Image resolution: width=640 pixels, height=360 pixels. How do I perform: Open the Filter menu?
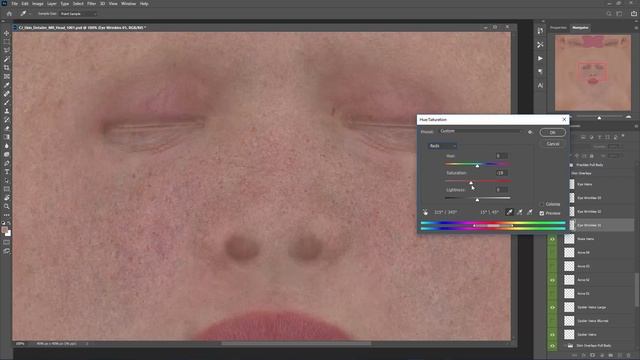coord(91,4)
